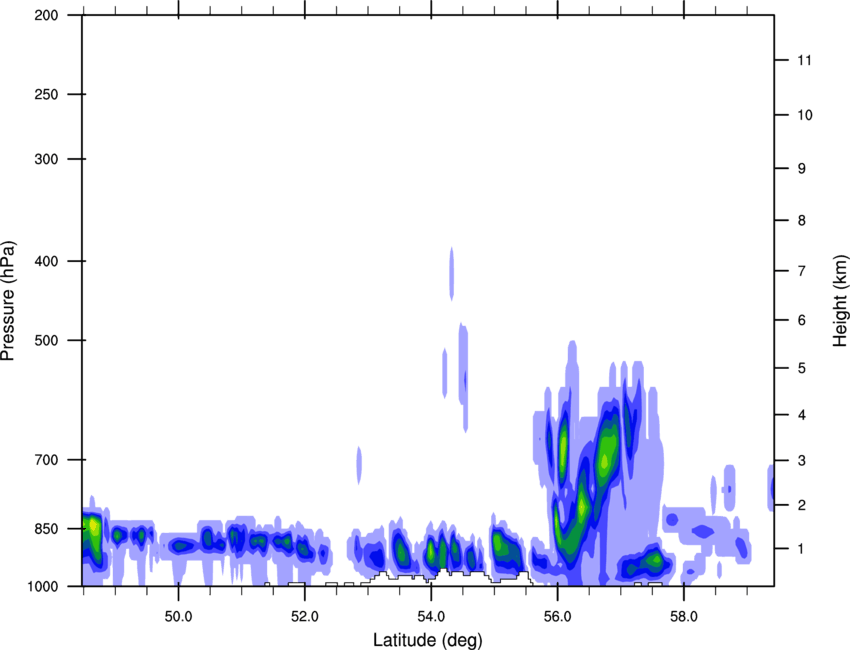Image resolution: width=850 pixels, height=650 pixels.
Task: Click the 3 km height label
Action: click(x=802, y=461)
